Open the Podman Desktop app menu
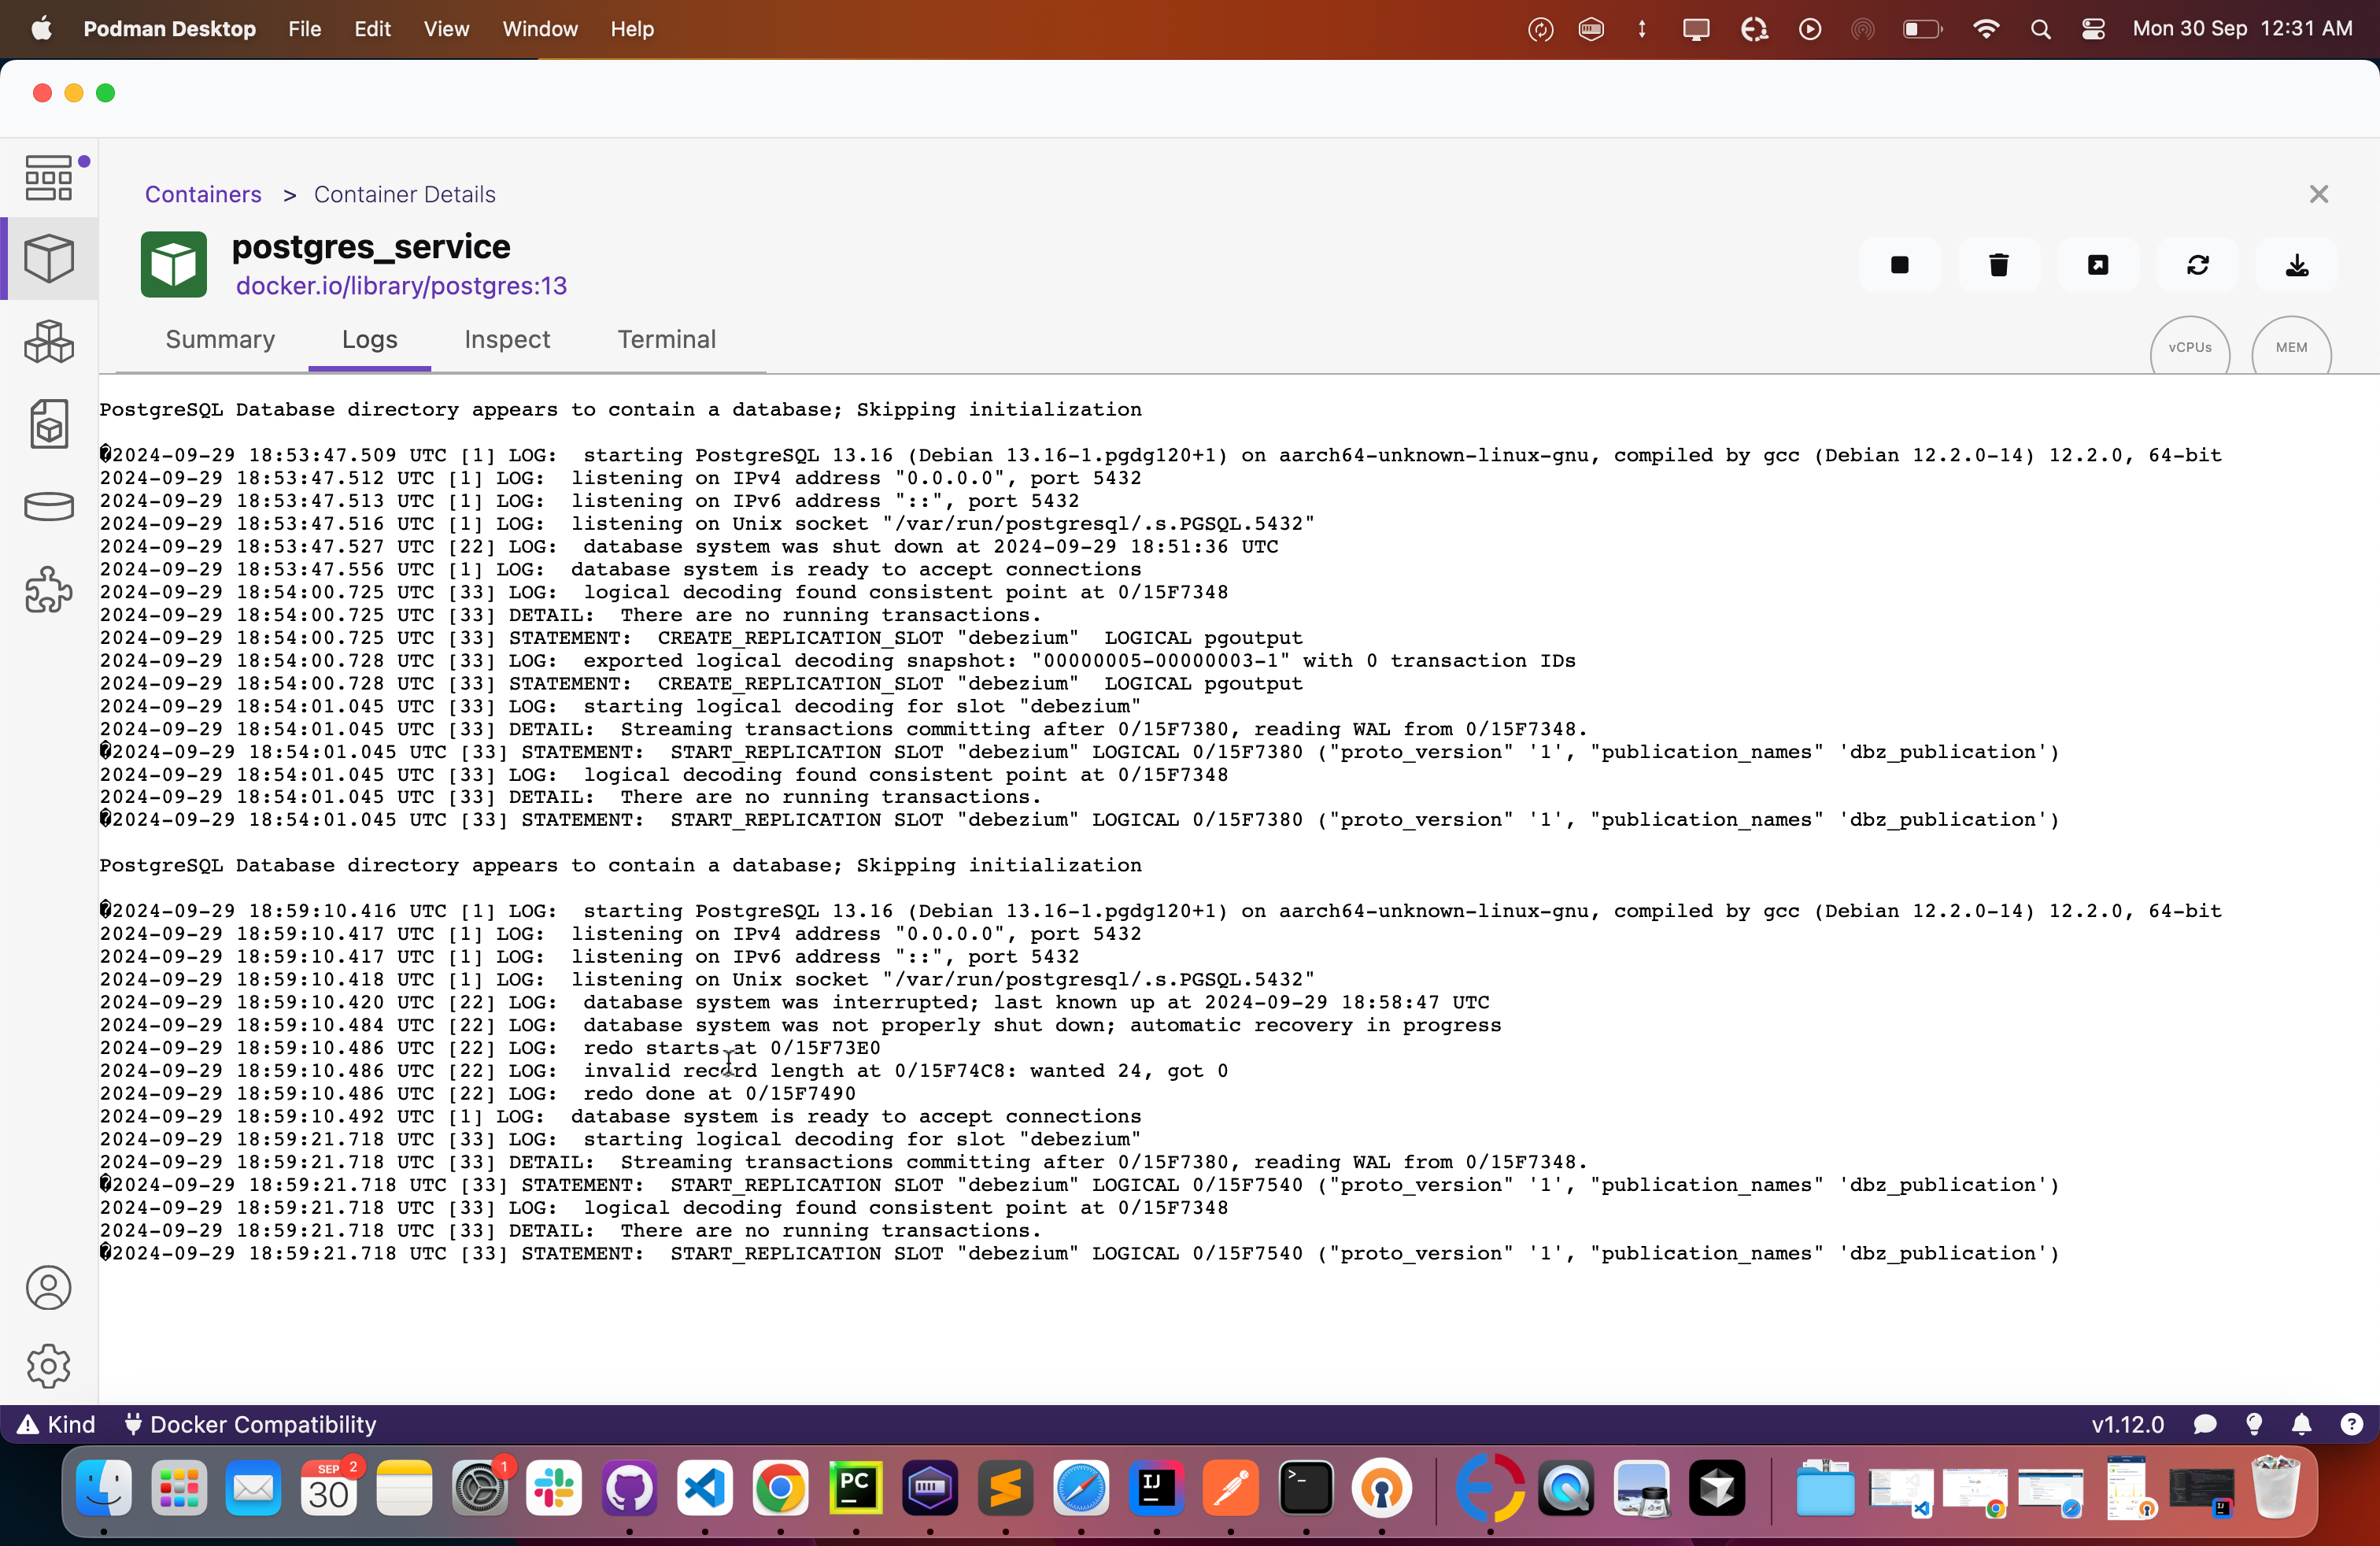This screenshot has height=1546, width=2380. click(x=169, y=29)
